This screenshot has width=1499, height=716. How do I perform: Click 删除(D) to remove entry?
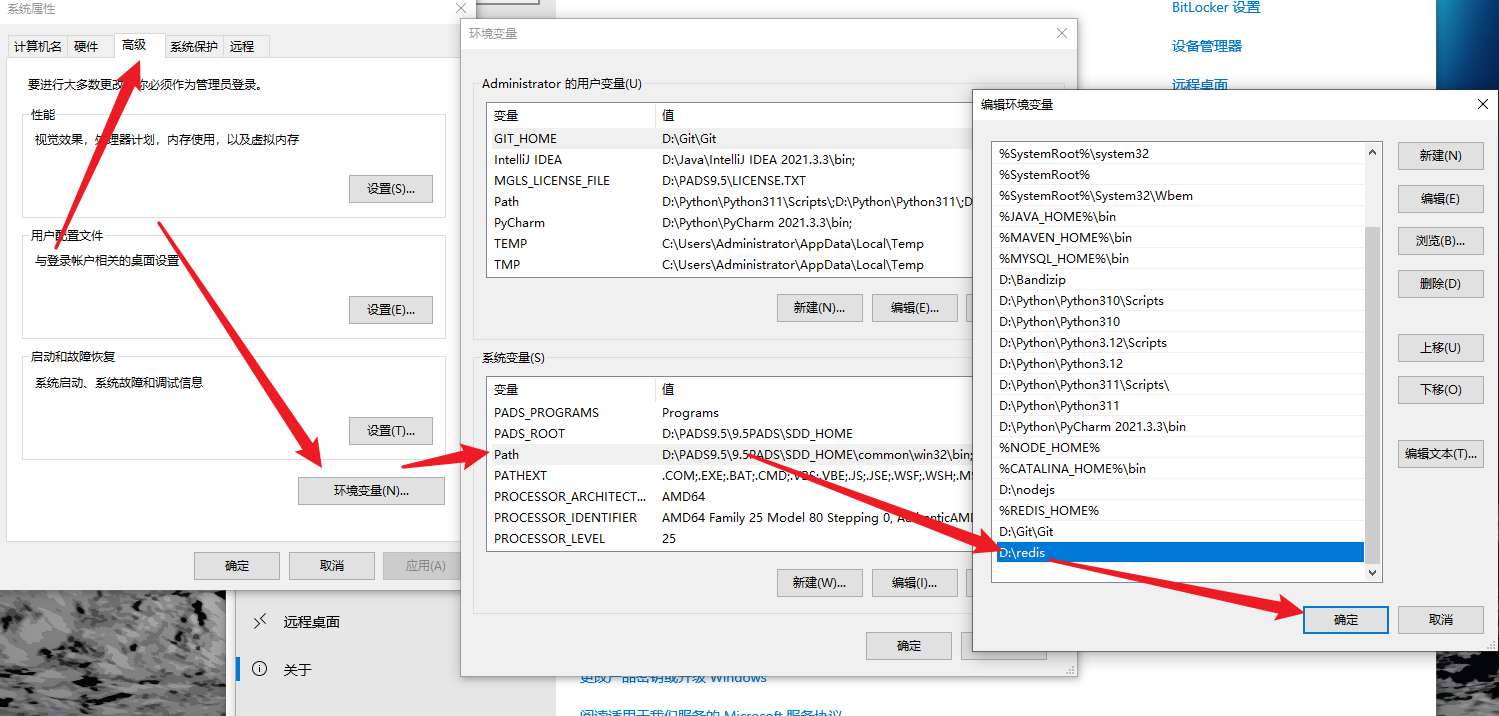point(1440,284)
